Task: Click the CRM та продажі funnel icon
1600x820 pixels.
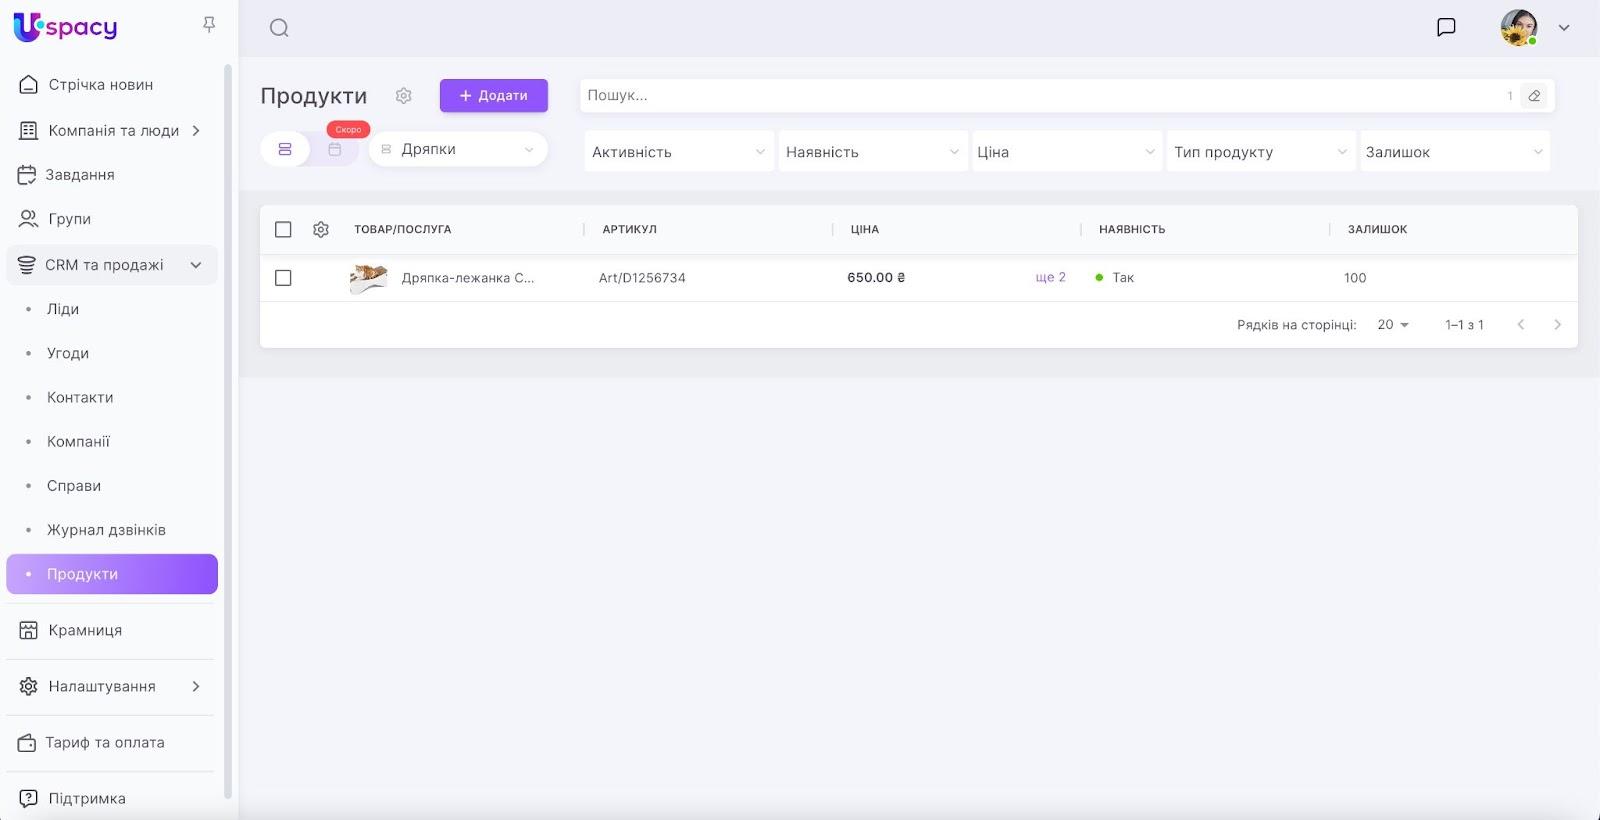Action: pyautogui.click(x=27, y=265)
